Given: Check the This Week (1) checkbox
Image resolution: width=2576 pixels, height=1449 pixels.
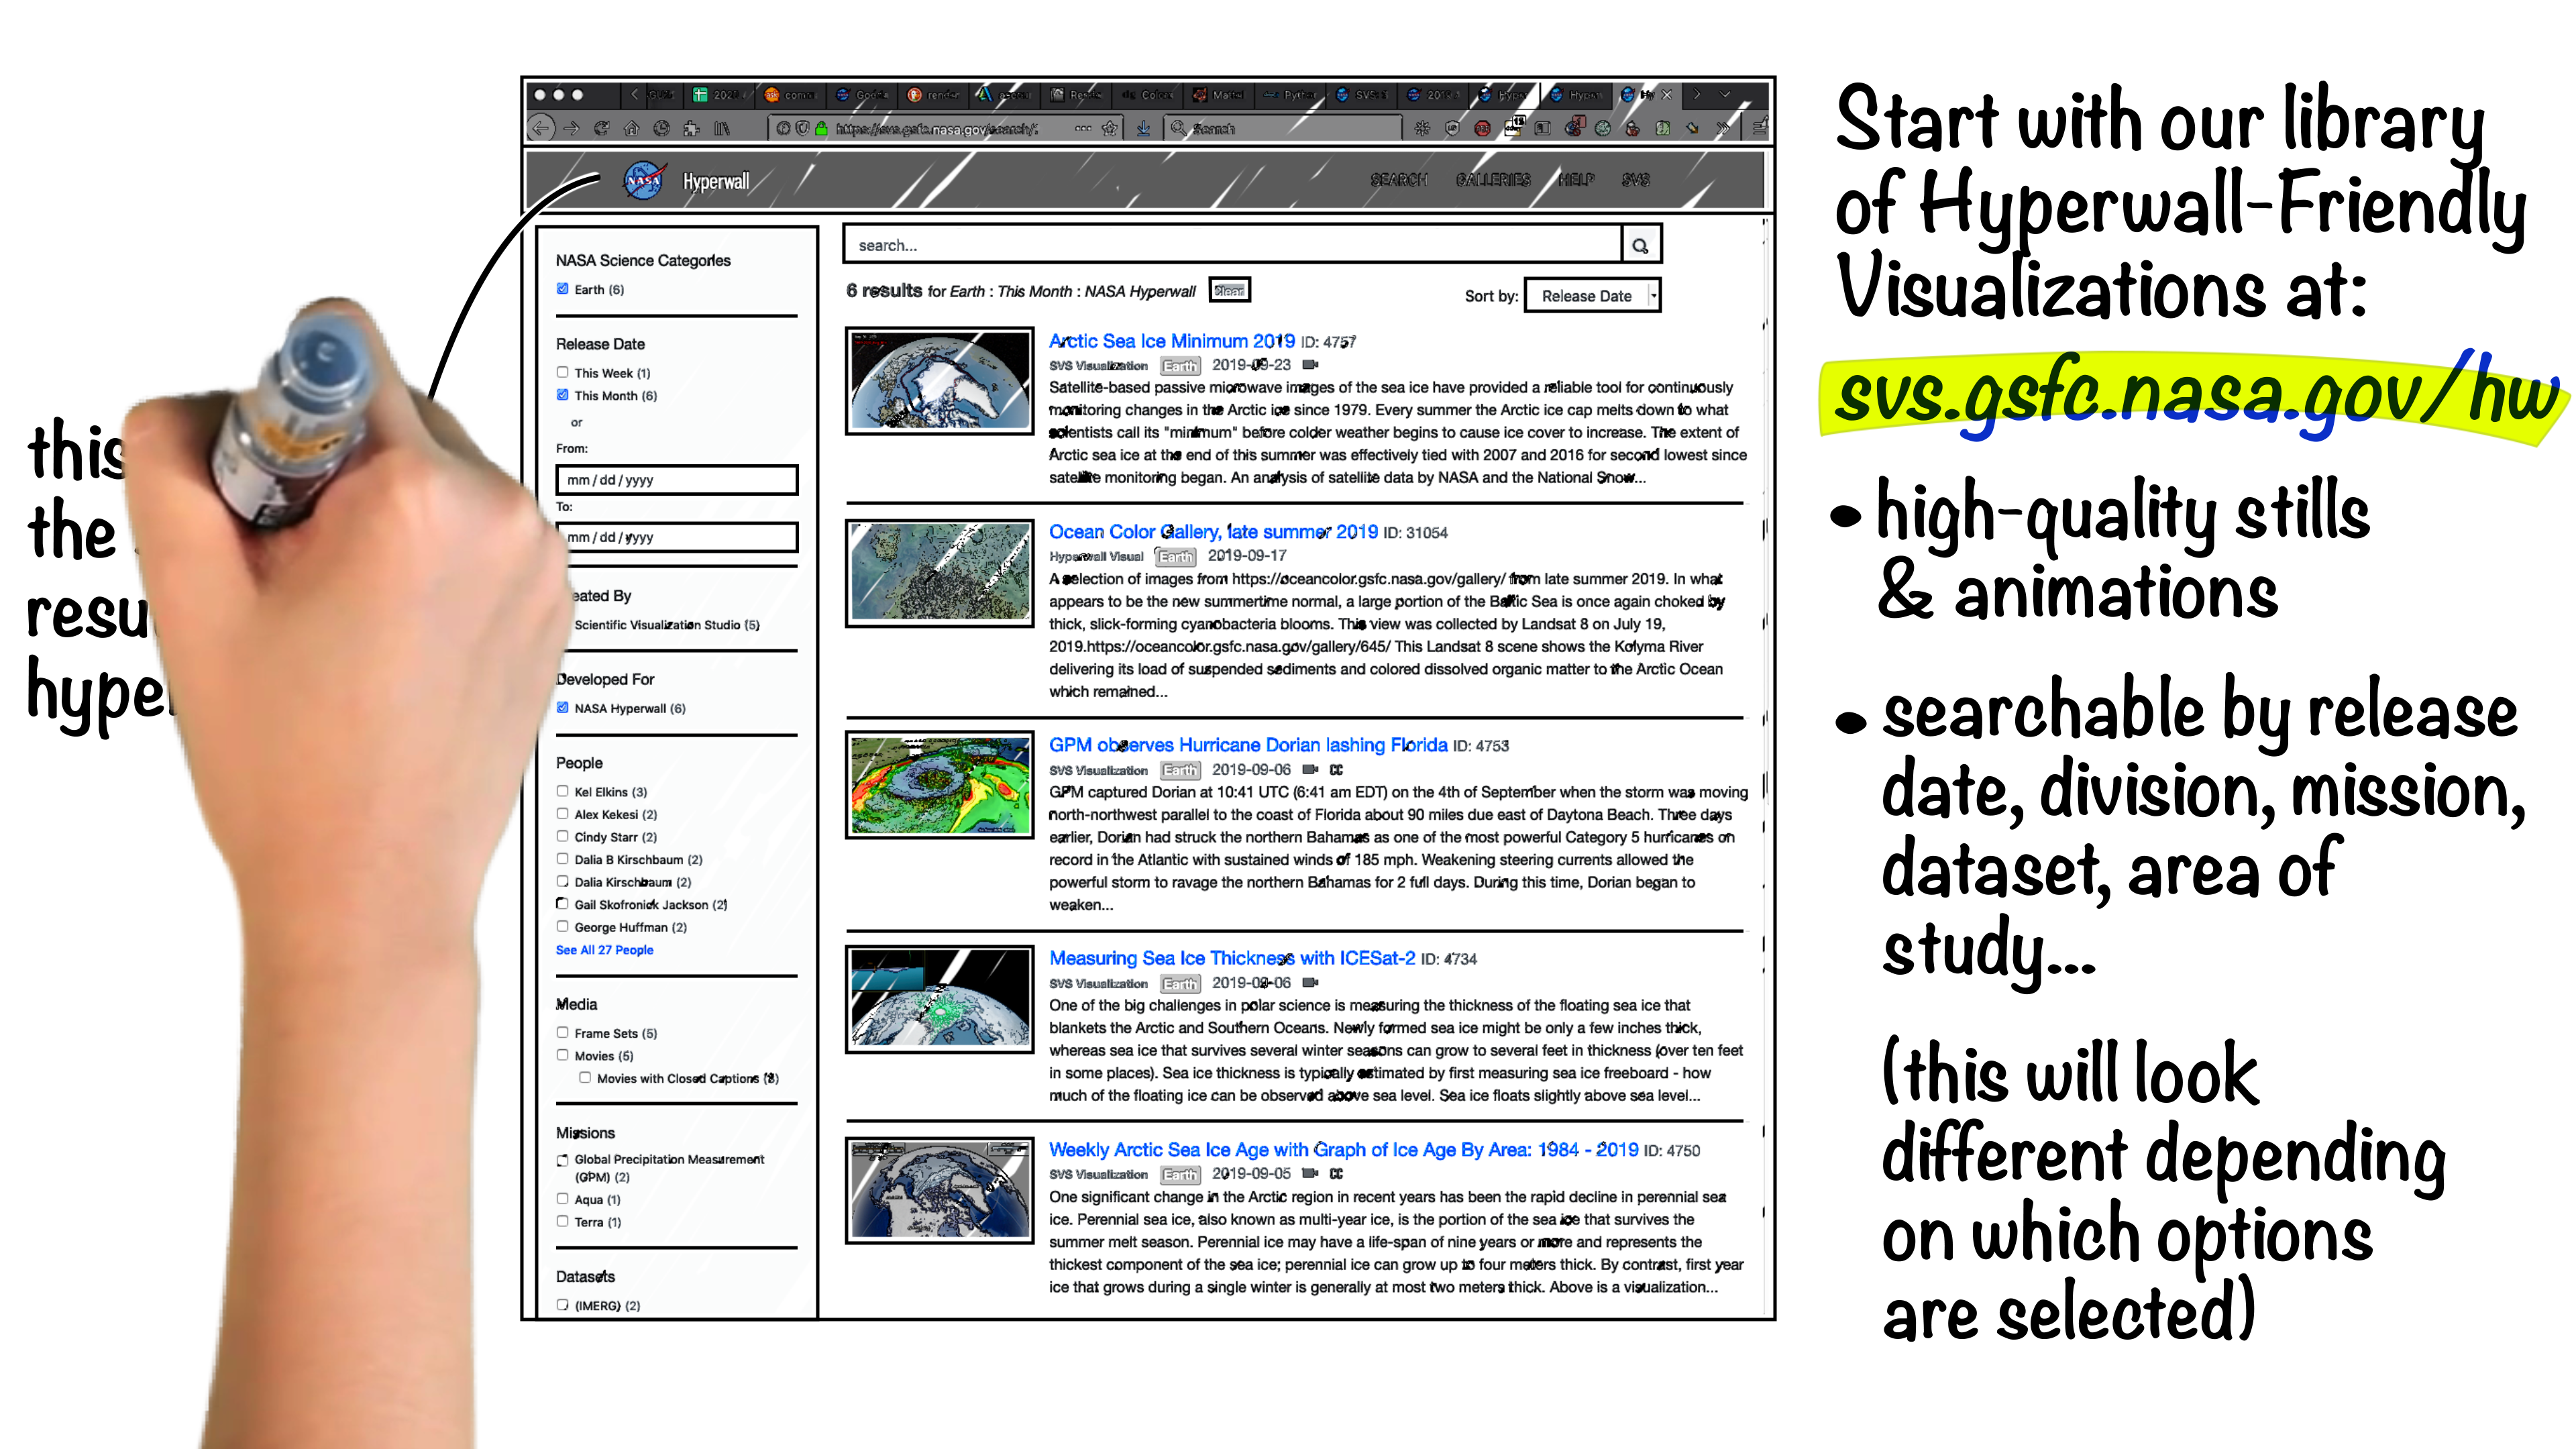Looking at the screenshot, I should point(562,372).
